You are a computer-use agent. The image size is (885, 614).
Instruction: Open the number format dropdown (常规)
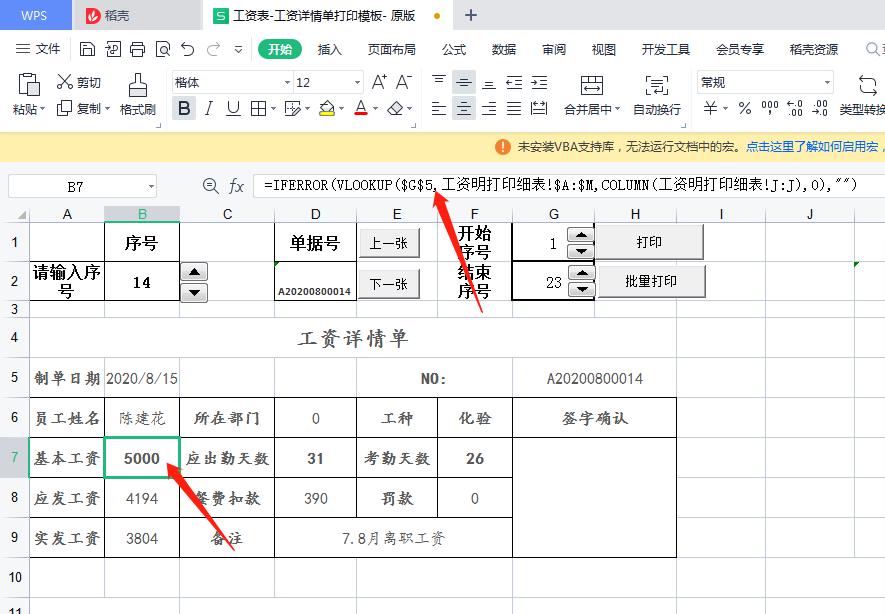coord(827,83)
